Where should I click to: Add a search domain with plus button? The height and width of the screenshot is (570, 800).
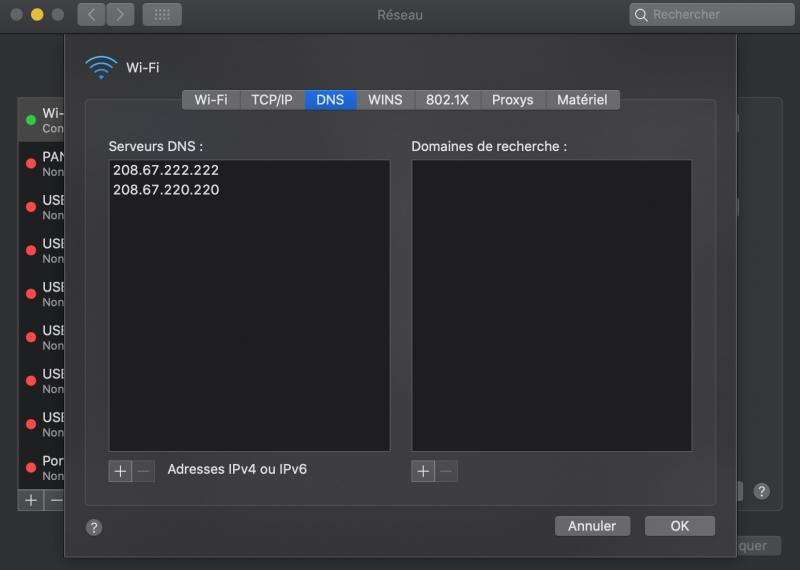[x=423, y=471]
